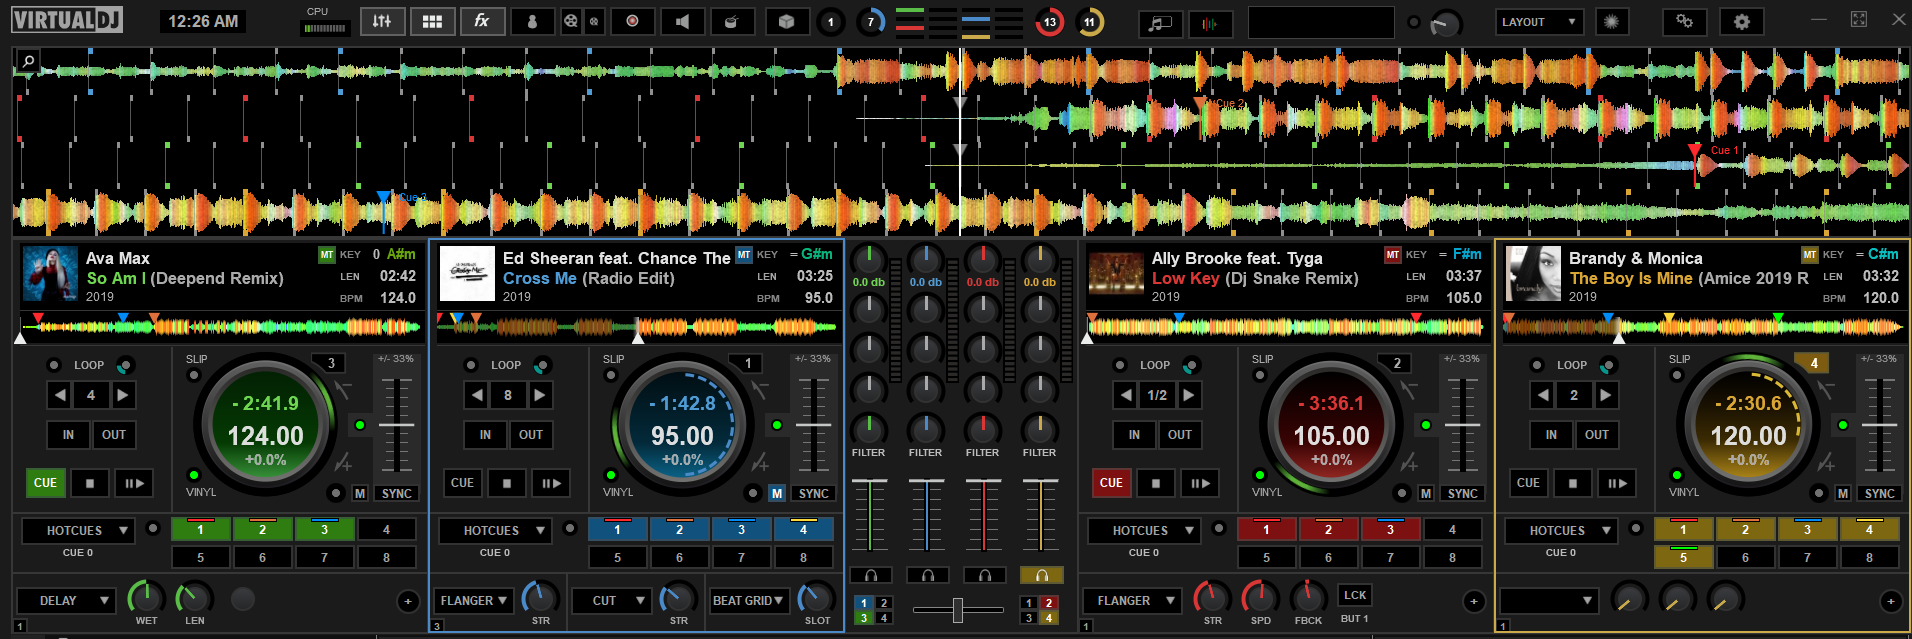
Task: Open the BEAT GRID effect dropdown
Action: pos(749,601)
